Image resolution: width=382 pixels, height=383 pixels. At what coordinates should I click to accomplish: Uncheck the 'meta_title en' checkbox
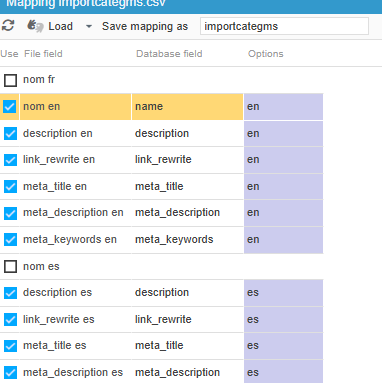[10, 186]
